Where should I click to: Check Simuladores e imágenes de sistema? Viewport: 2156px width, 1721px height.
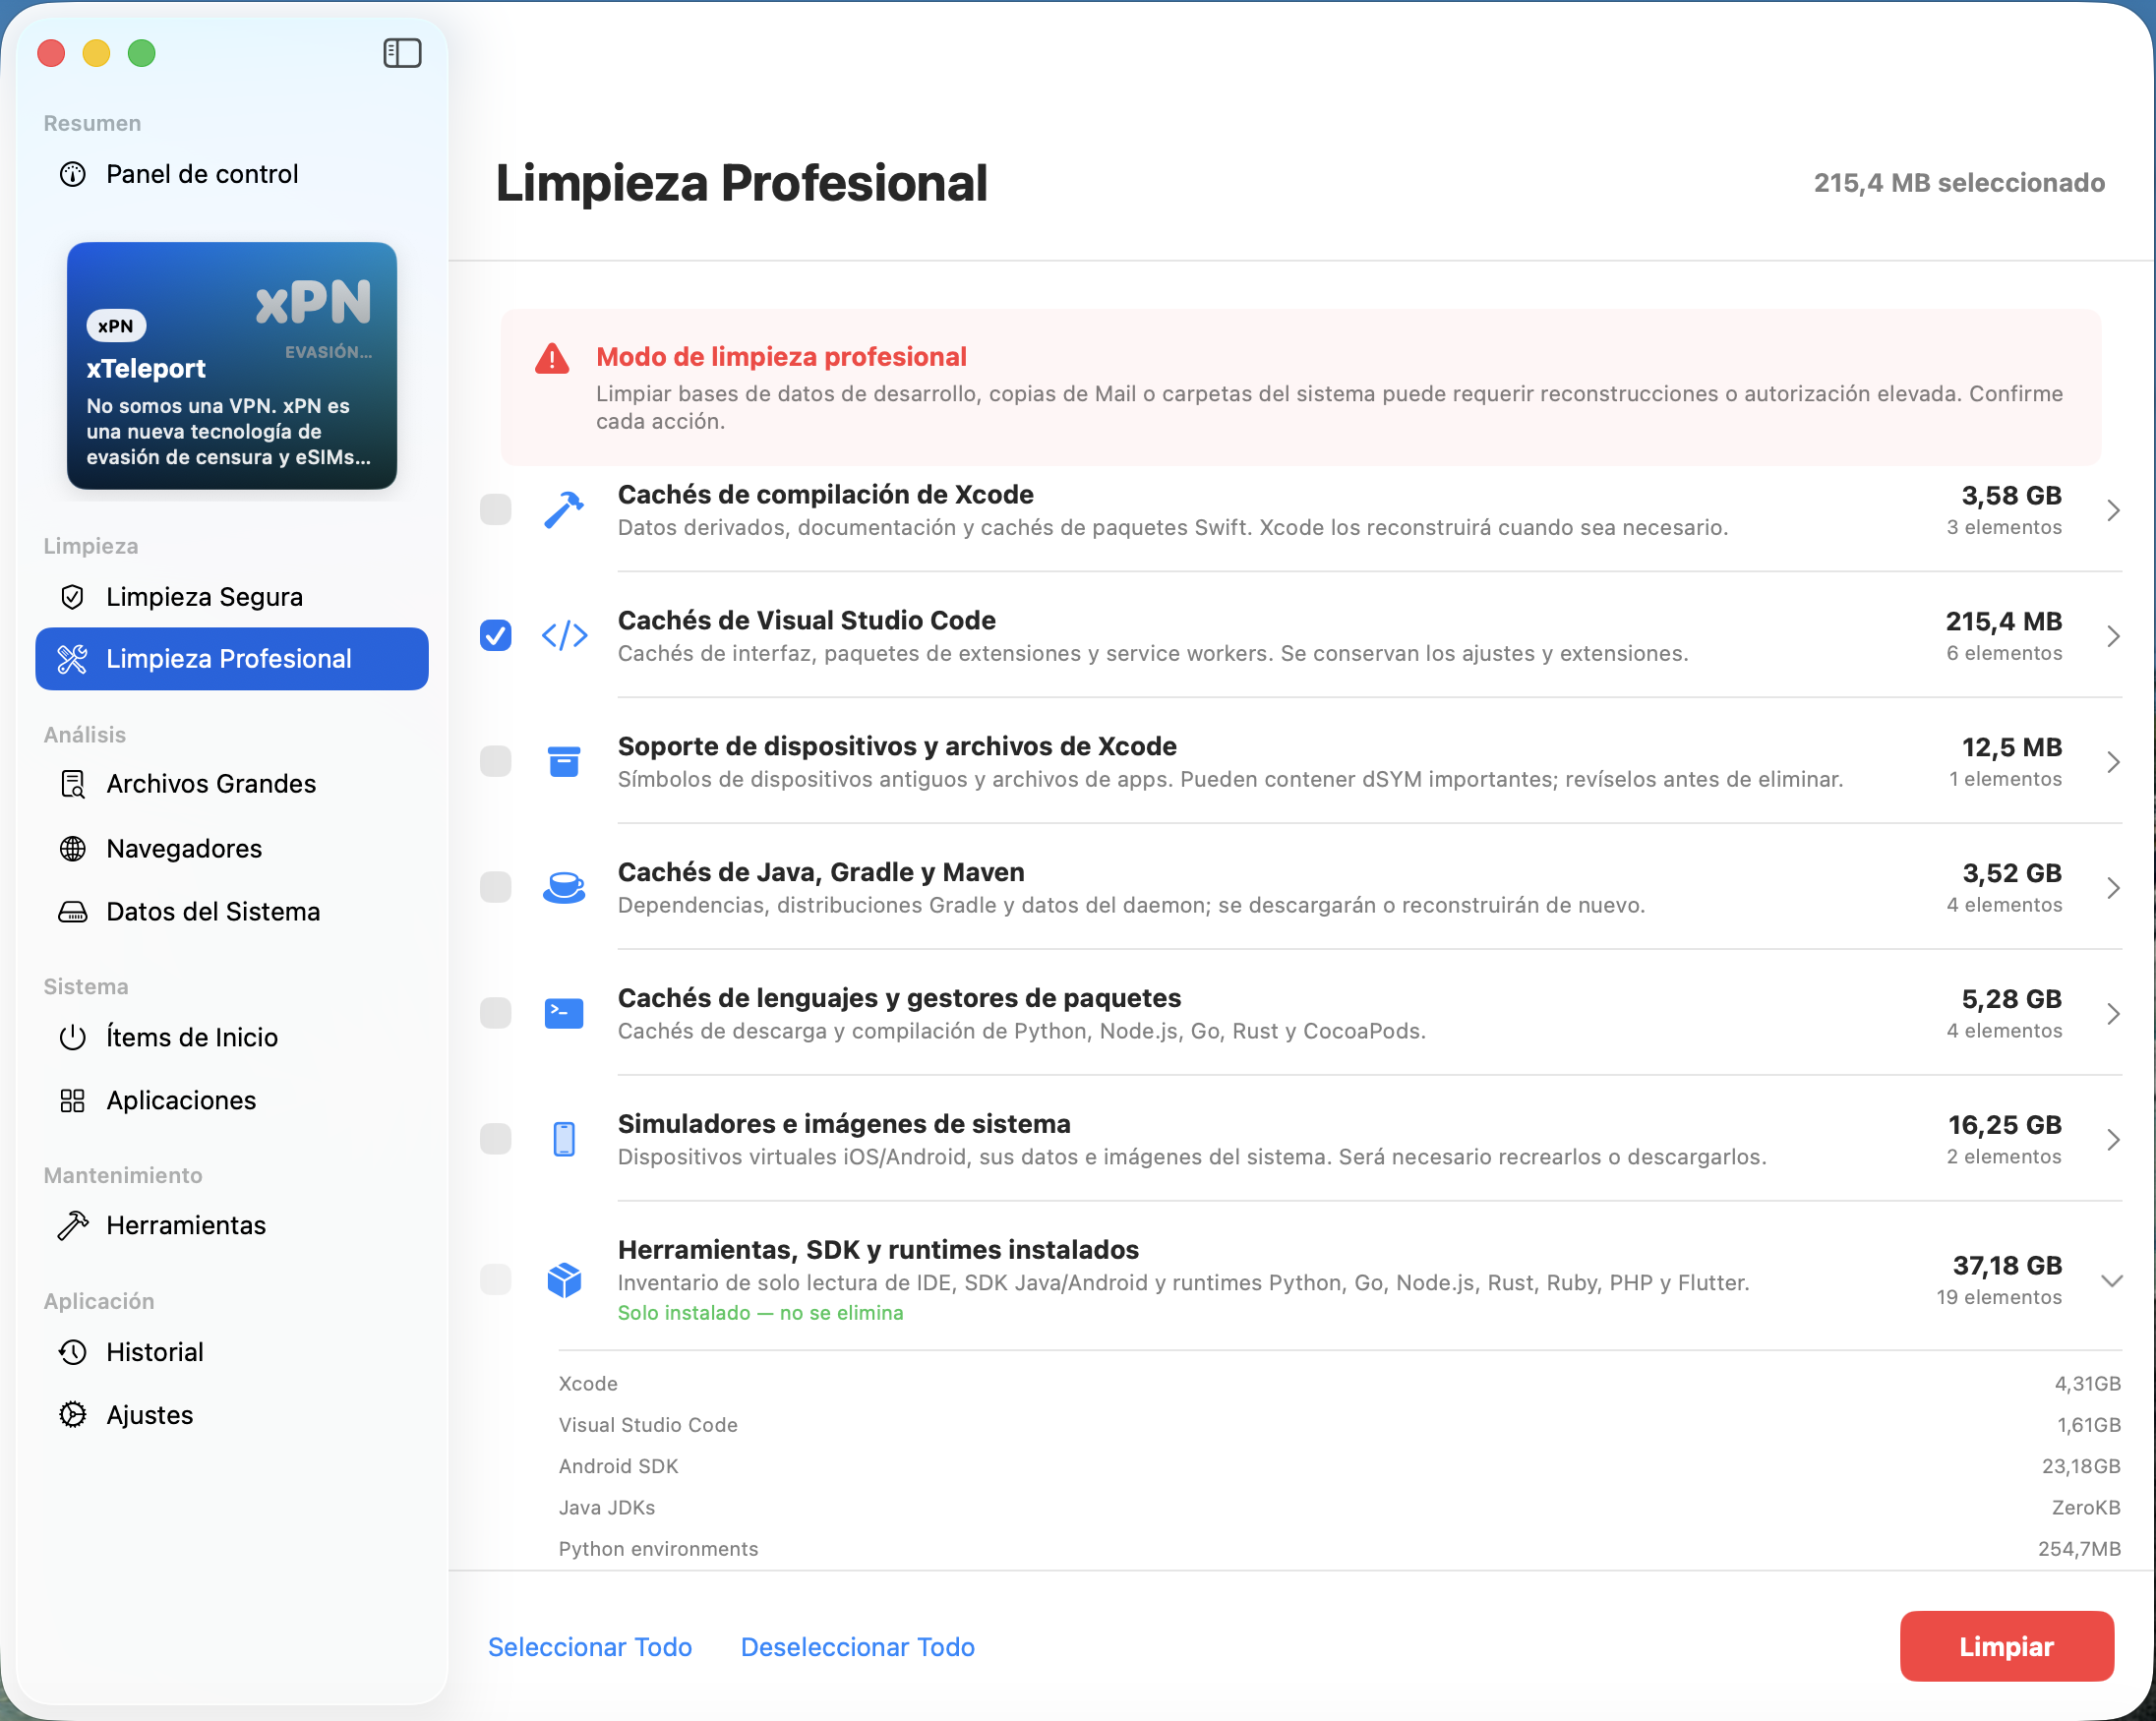496,1139
